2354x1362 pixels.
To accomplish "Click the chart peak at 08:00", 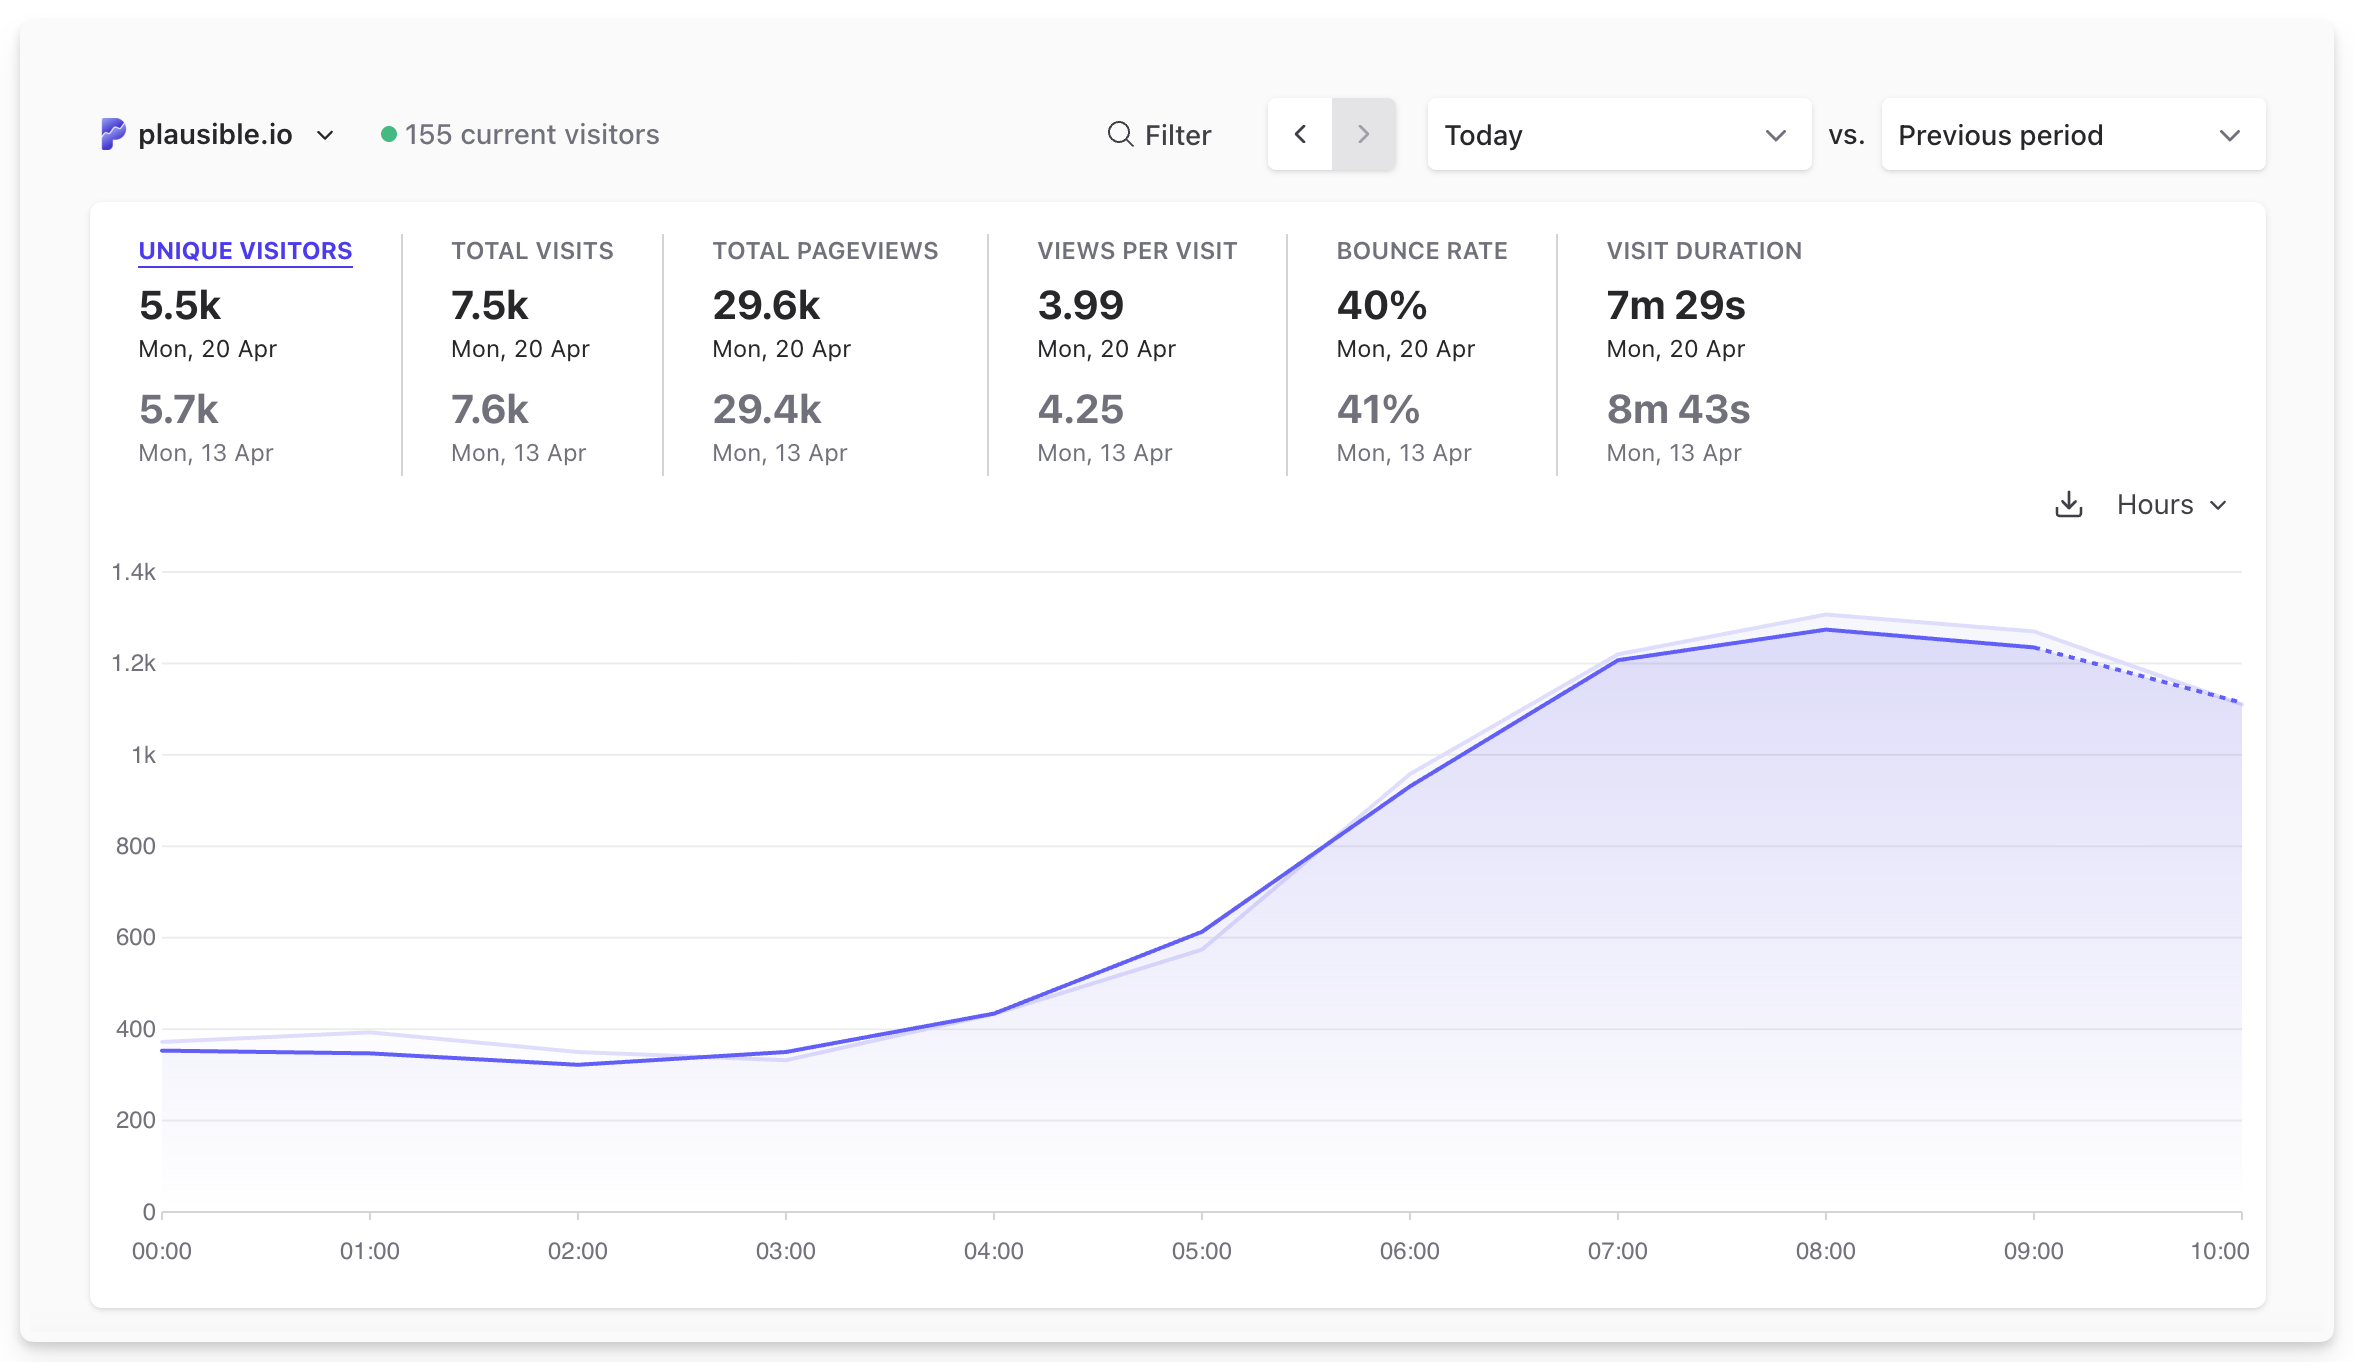I will pyautogui.click(x=1826, y=630).
